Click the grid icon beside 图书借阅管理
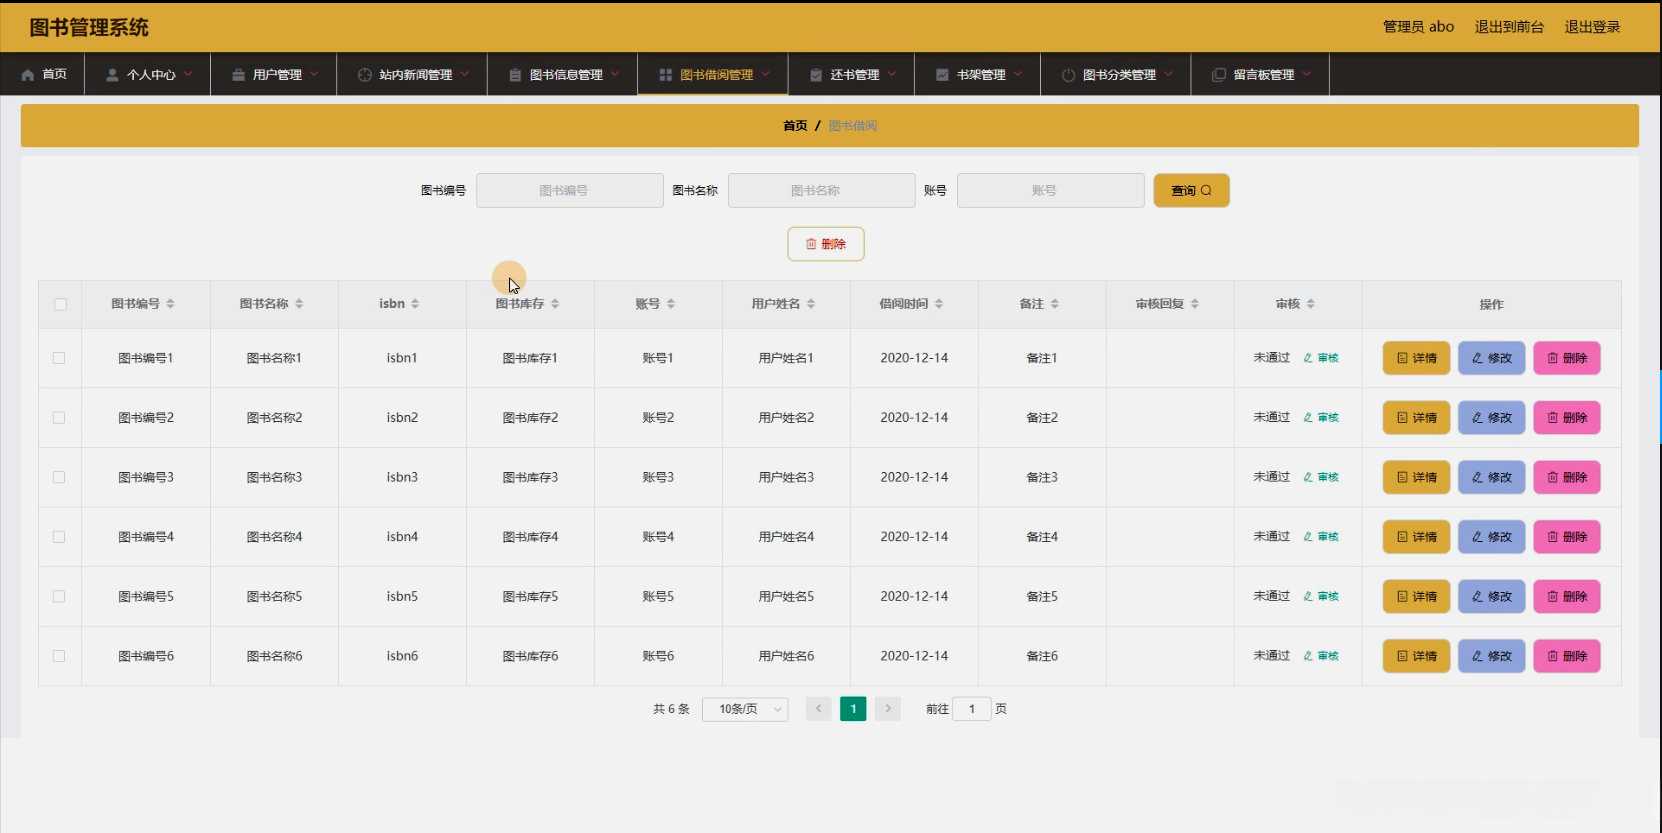 coord(665,75)
